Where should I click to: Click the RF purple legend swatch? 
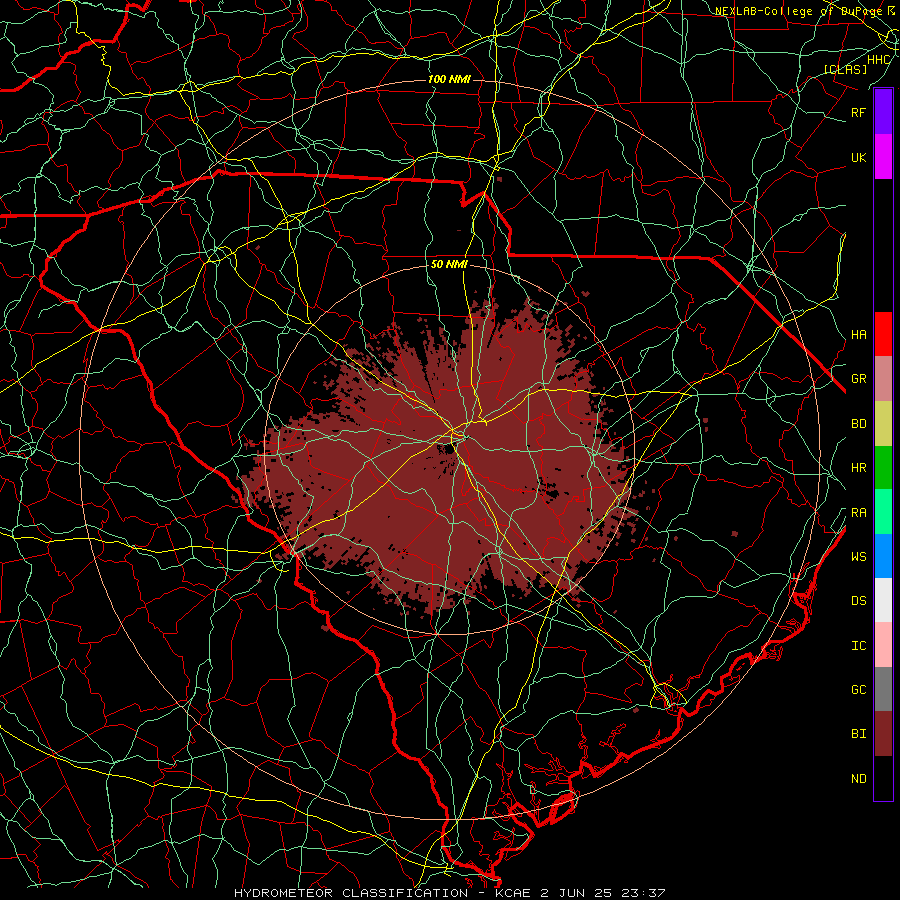click(x=883, y=112)
